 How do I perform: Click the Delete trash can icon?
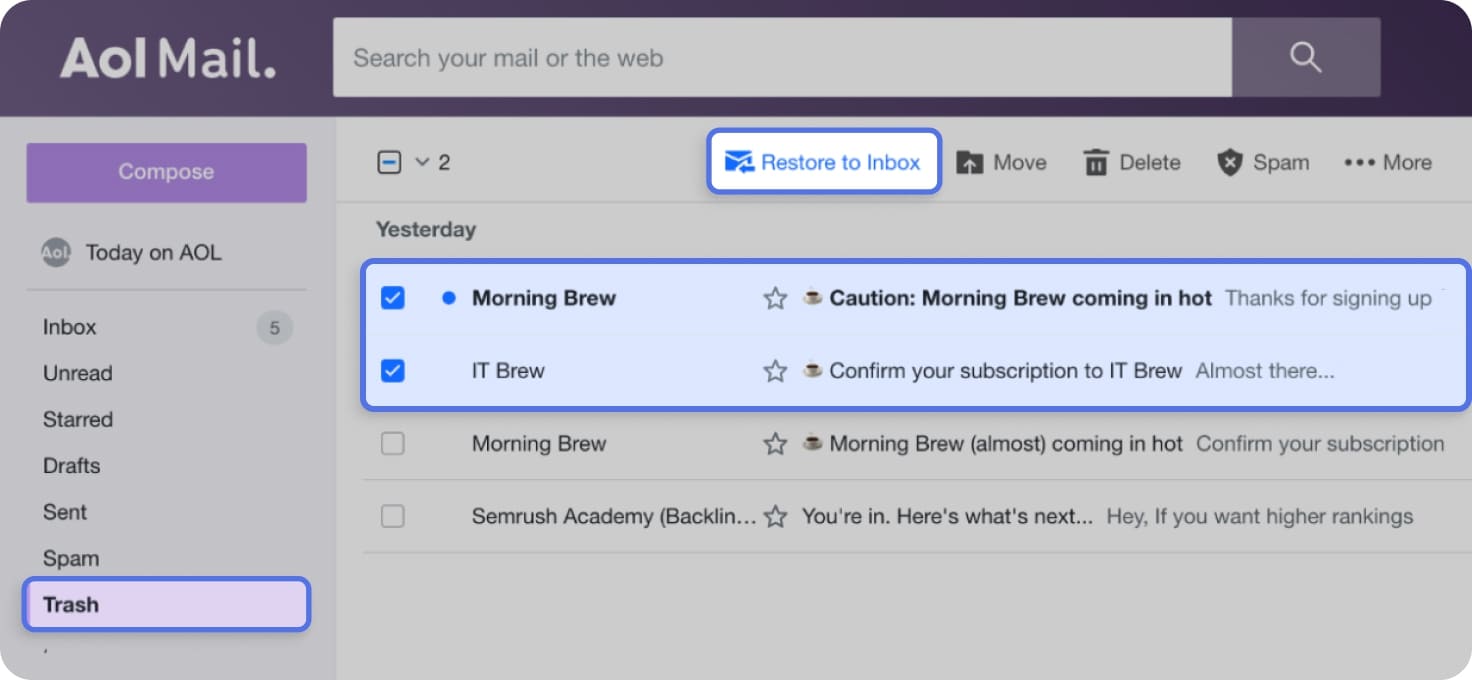(x=1095, y=161)
